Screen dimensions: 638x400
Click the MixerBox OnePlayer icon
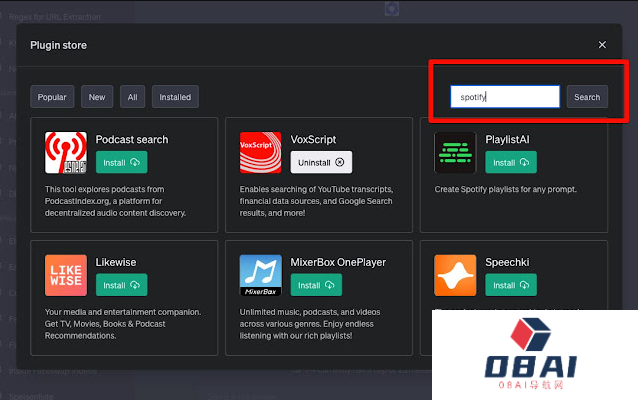pos(260,275)
